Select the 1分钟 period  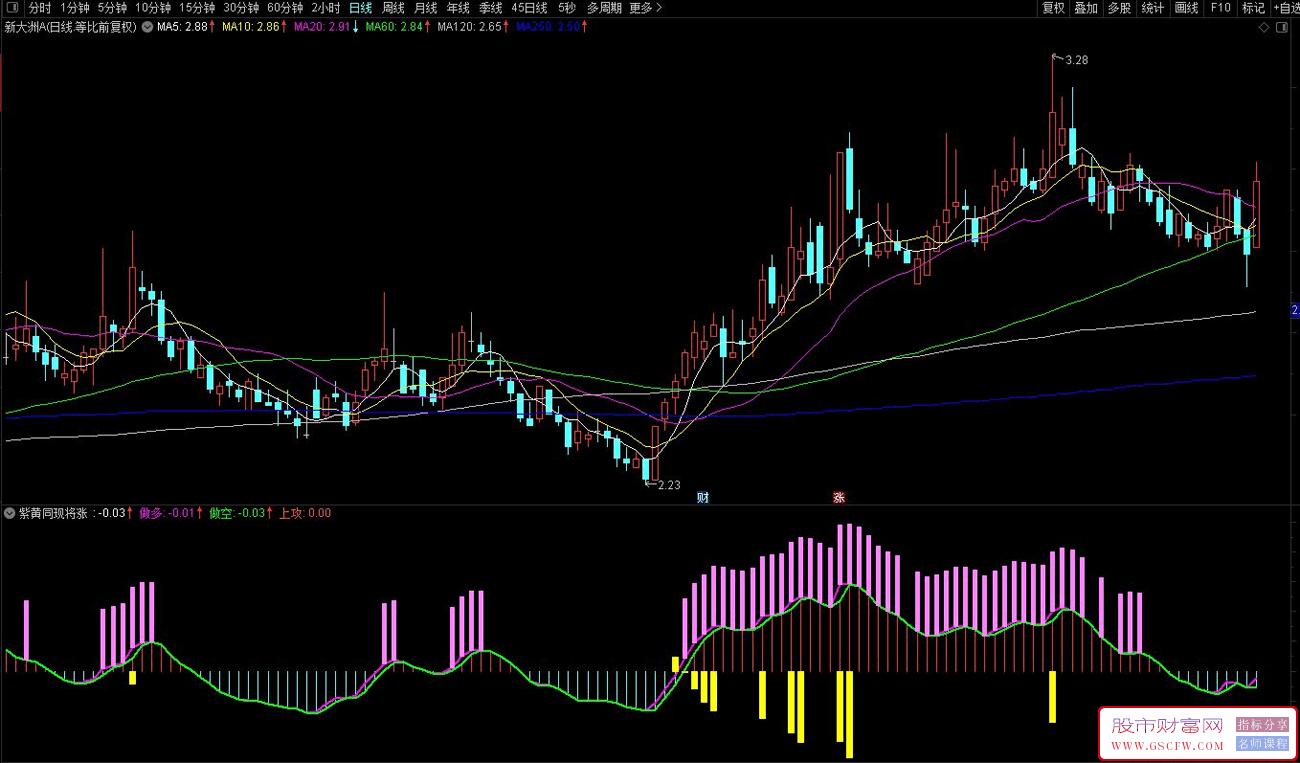pyautogui.click(x=75, y=8)
